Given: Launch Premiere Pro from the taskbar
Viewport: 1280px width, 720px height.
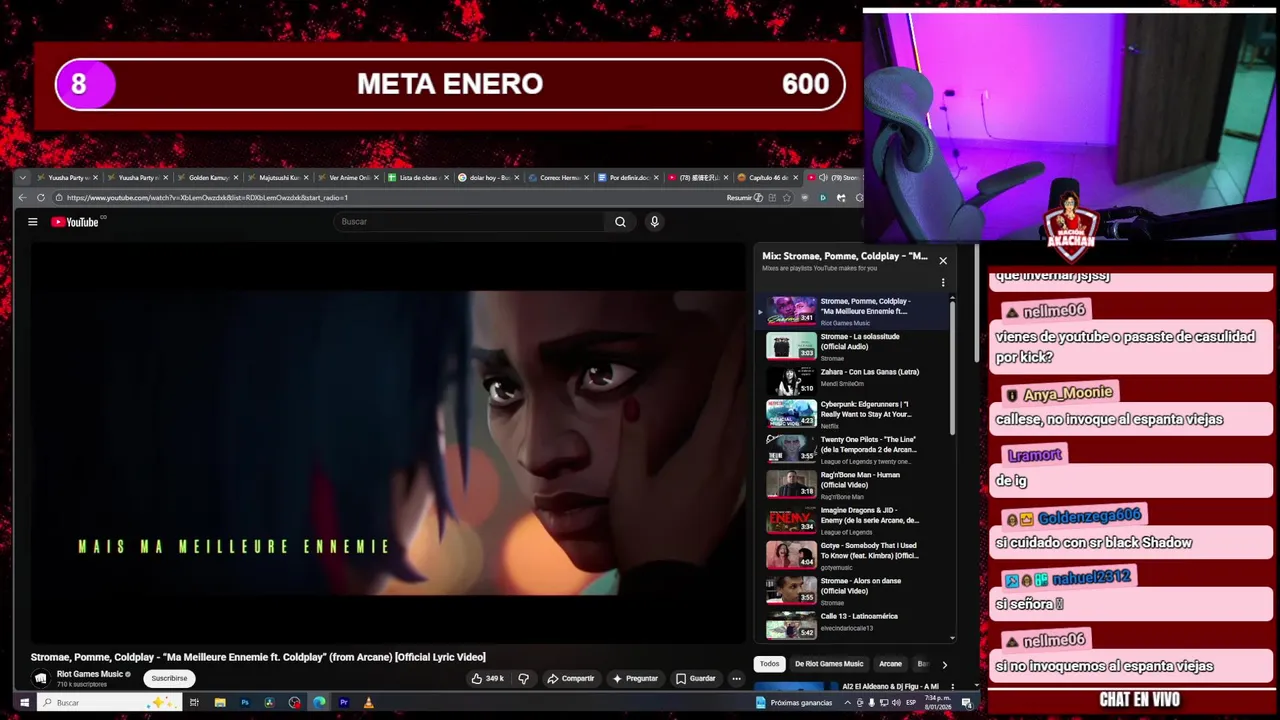Looking at the screenshot, I should 344,703.
